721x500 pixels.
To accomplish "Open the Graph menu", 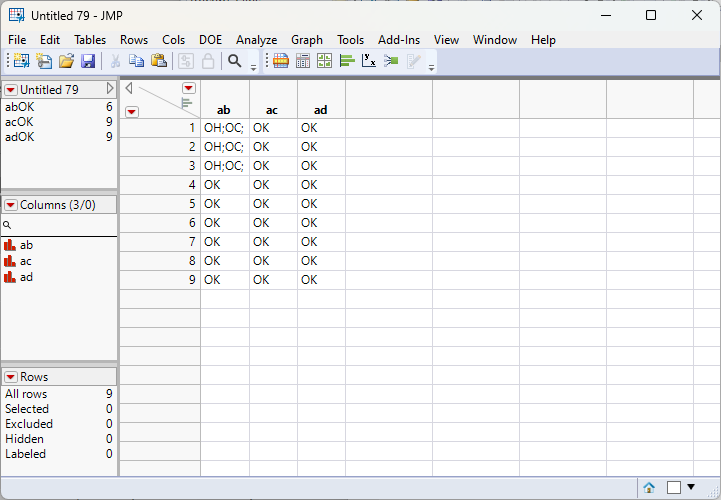I will pos(307,40).
